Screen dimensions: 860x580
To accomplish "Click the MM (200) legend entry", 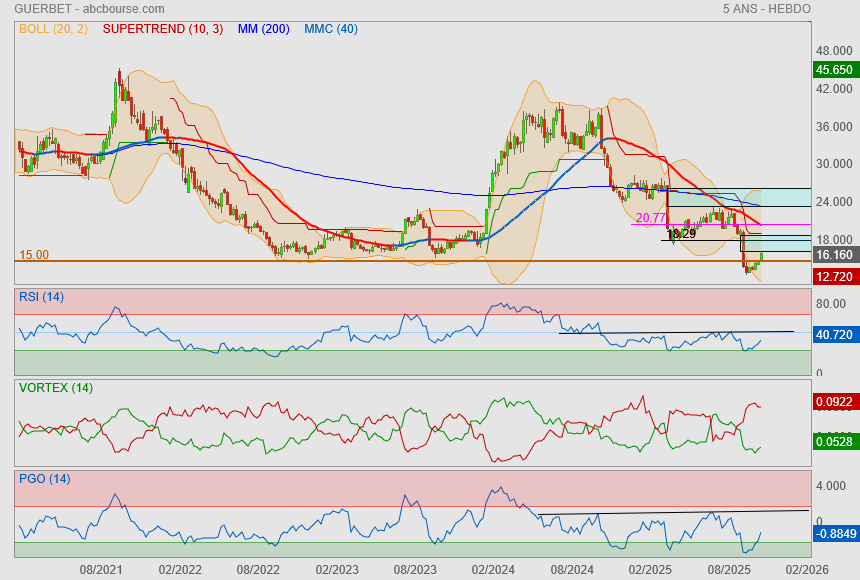I will pos(264,29).
